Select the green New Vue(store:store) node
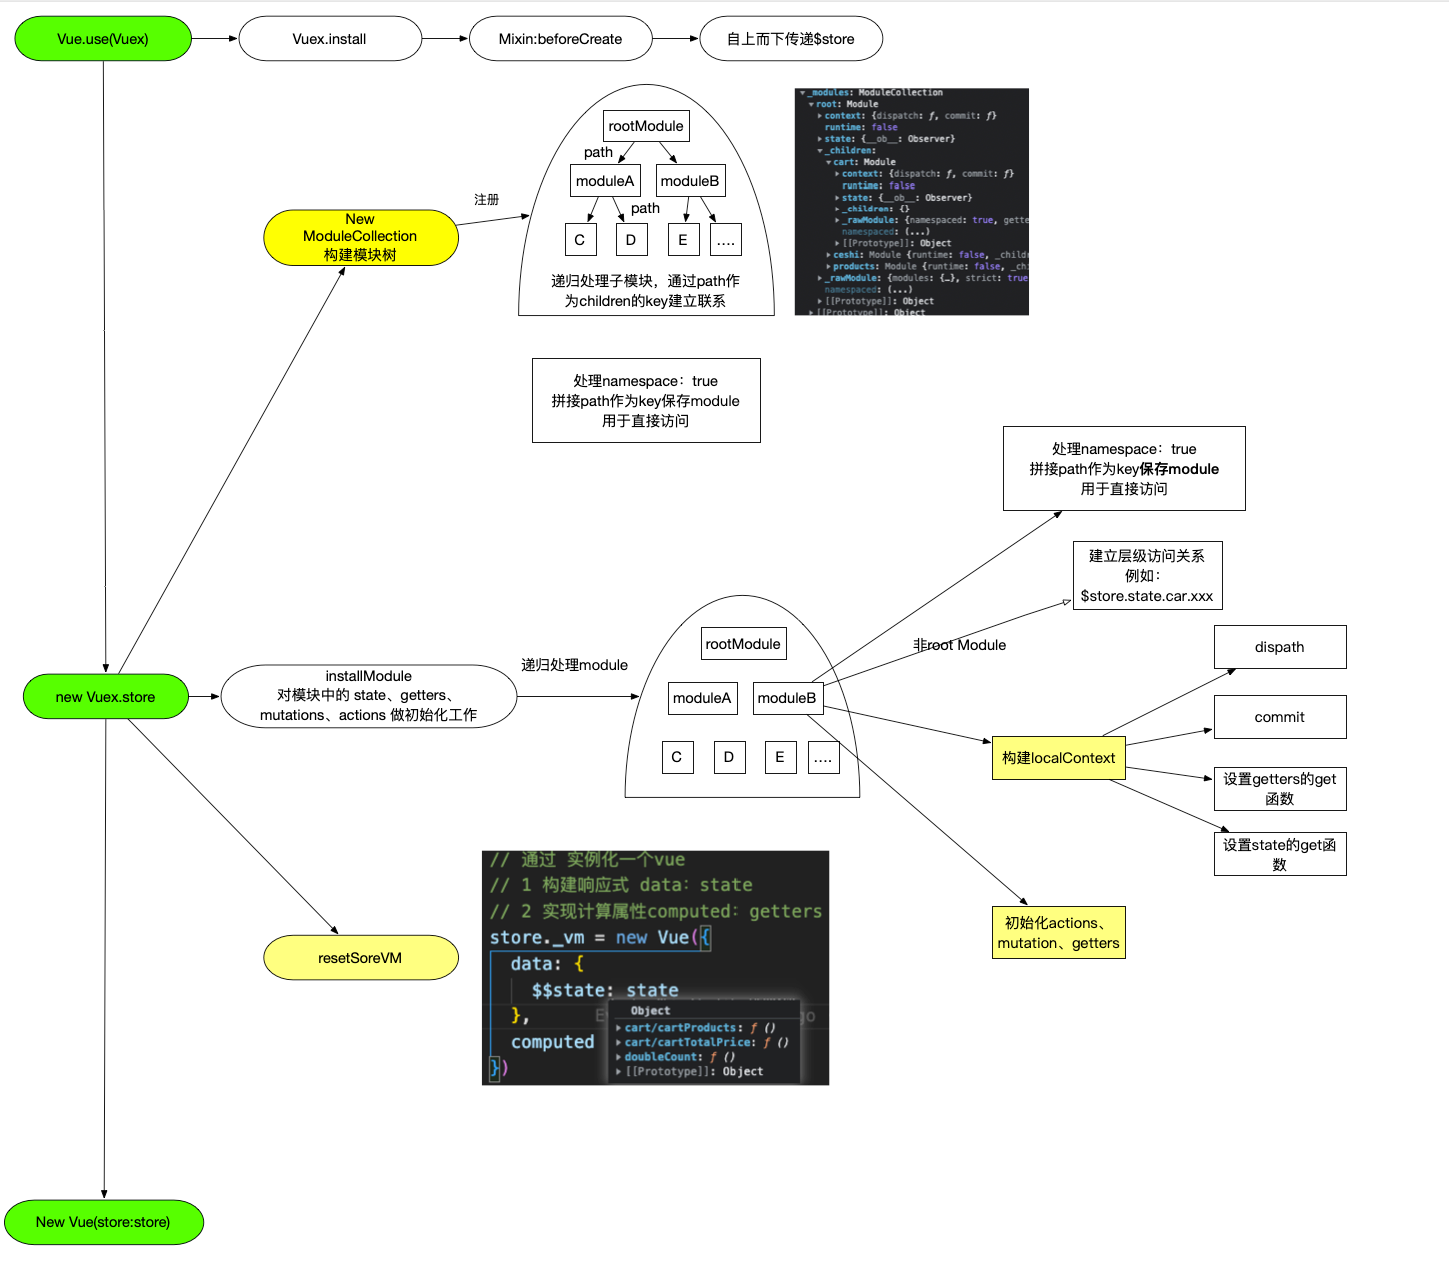The image size is (1449, 1265). click(x=103, y=1222)
